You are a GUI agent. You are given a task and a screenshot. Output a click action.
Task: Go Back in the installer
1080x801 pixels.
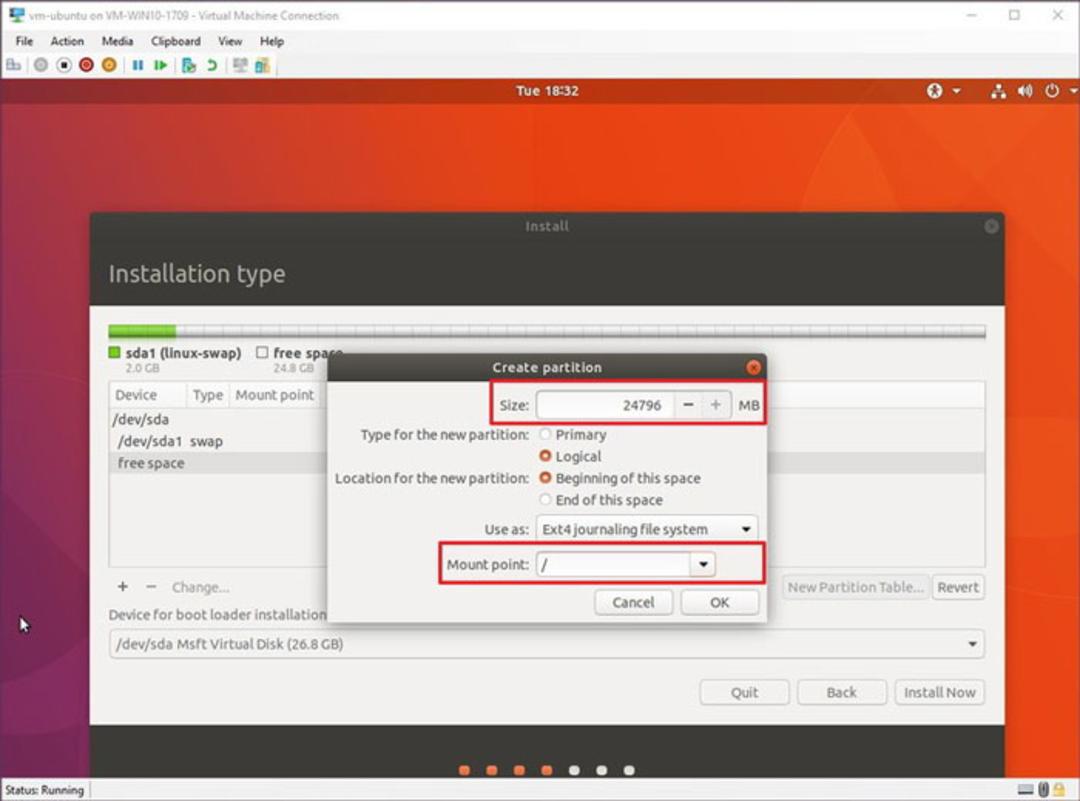[x=842, y=692]
